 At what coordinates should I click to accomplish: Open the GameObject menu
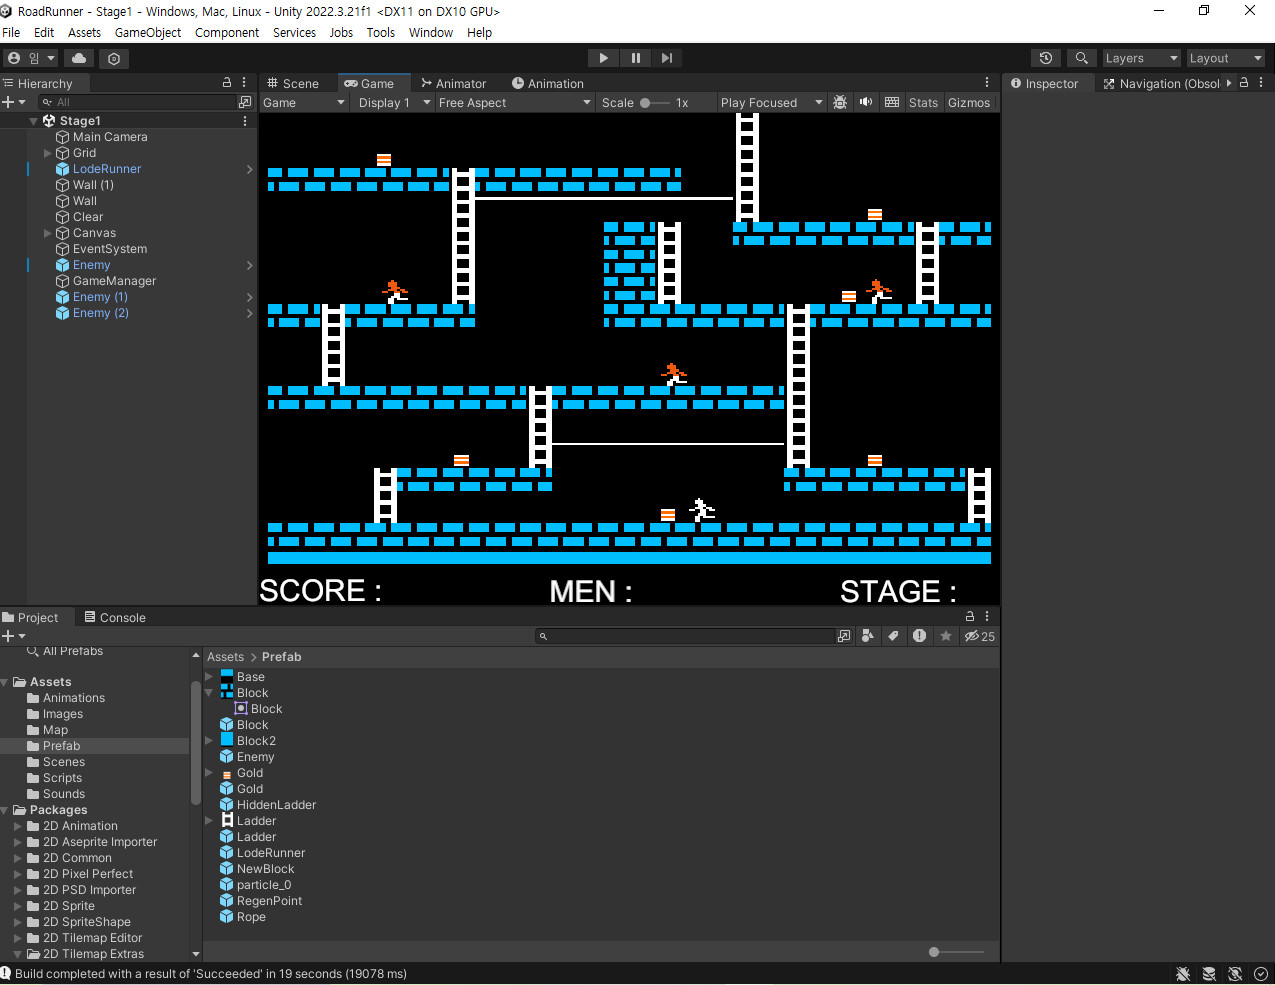(148, 32)
